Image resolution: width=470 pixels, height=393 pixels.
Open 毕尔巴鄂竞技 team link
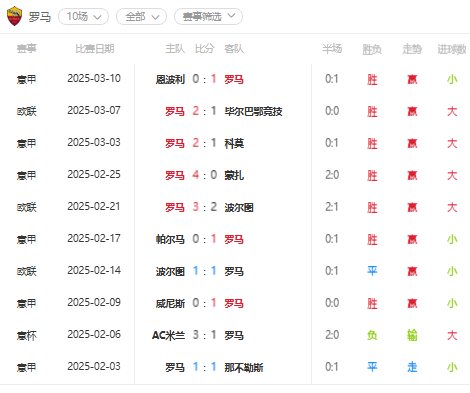[x=253, y=111]
